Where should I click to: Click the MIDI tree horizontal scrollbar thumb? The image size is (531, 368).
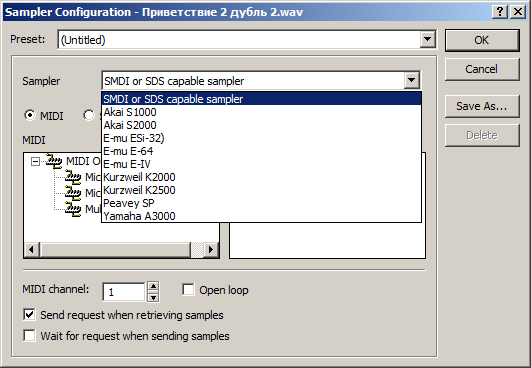point(115,250)
